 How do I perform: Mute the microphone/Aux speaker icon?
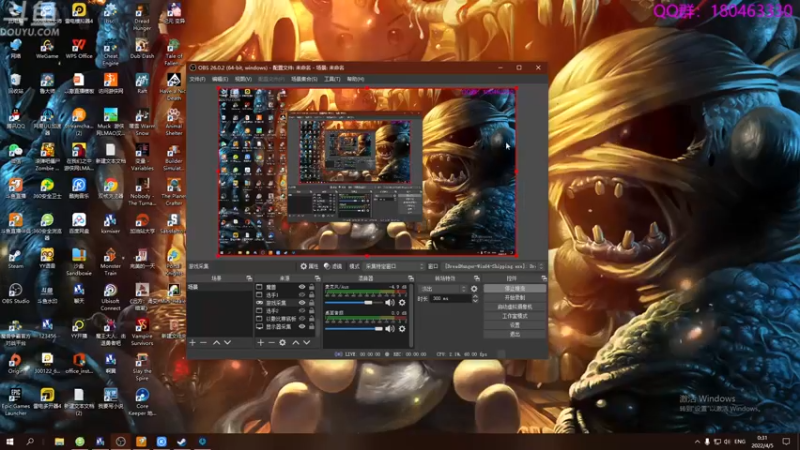[390, 303]
